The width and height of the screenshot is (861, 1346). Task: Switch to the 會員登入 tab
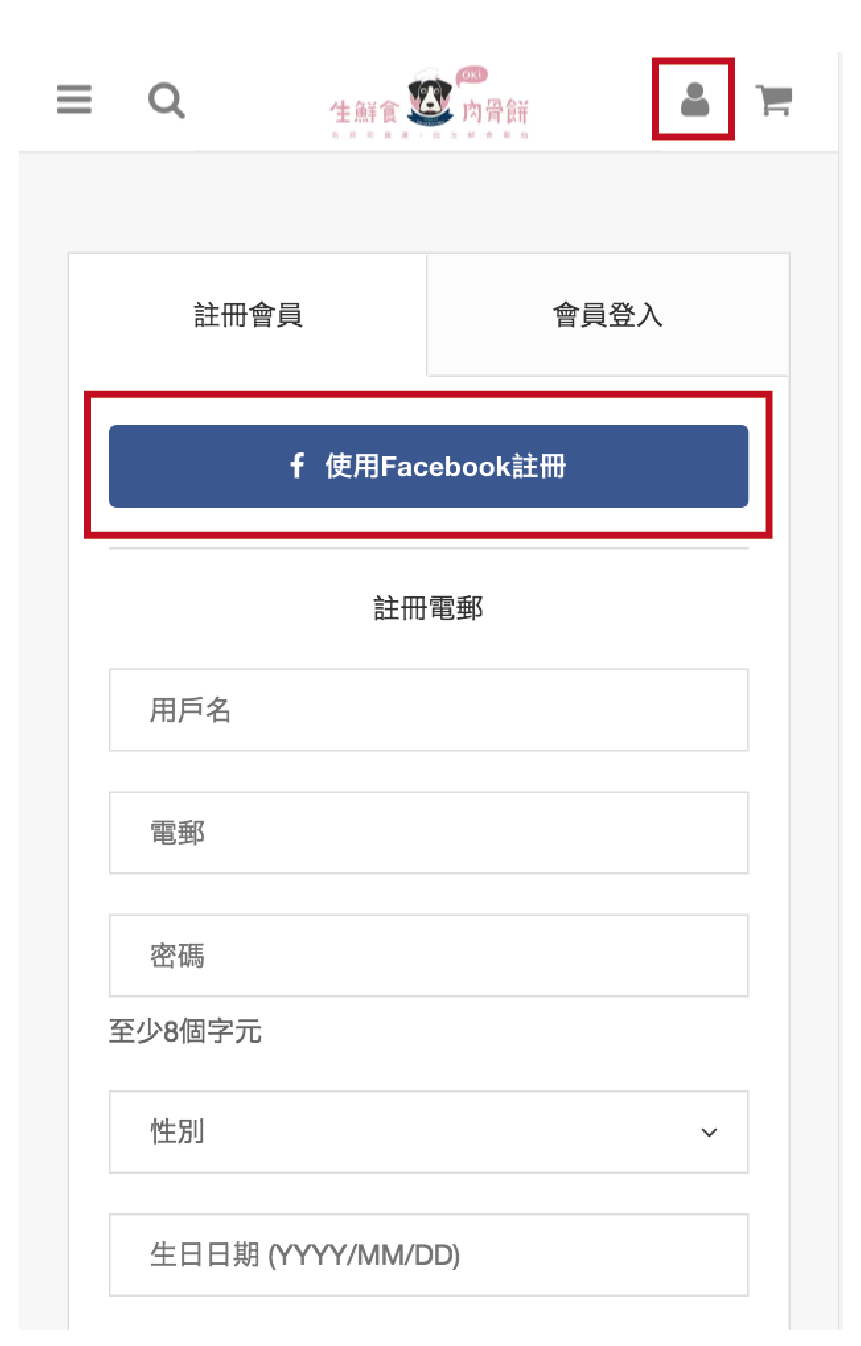coord(607,316)
